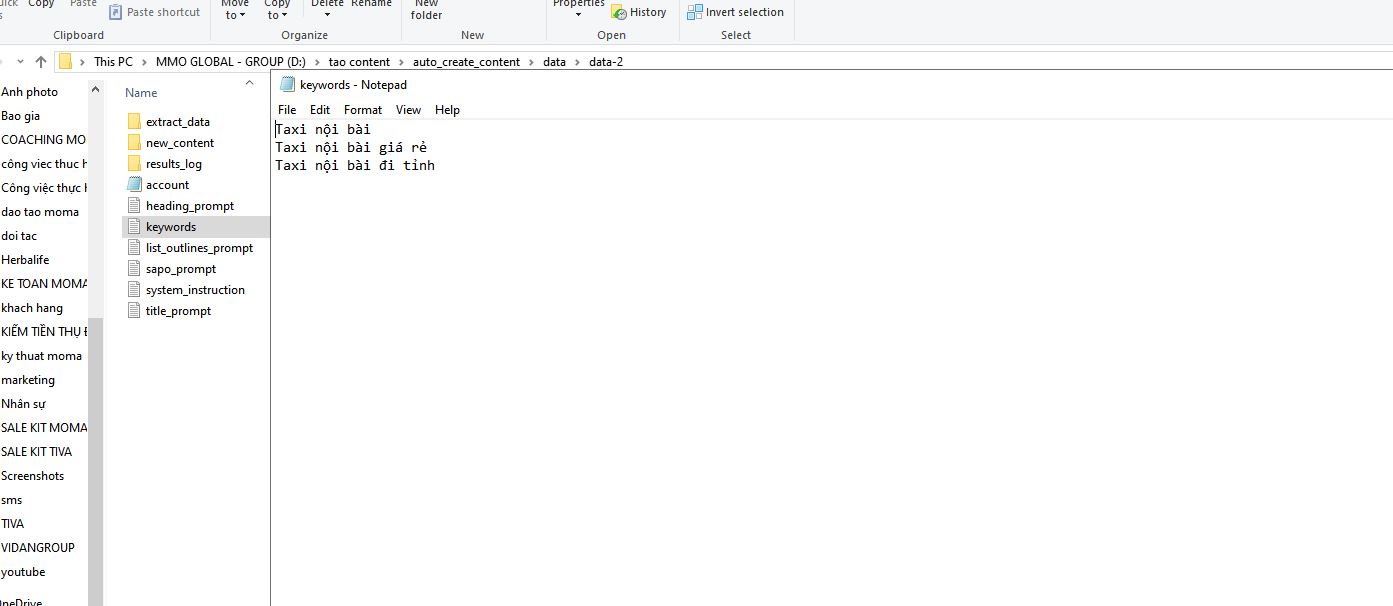Open the Move to dropdown
The image size is (1393, 606).
pos(235,10)
